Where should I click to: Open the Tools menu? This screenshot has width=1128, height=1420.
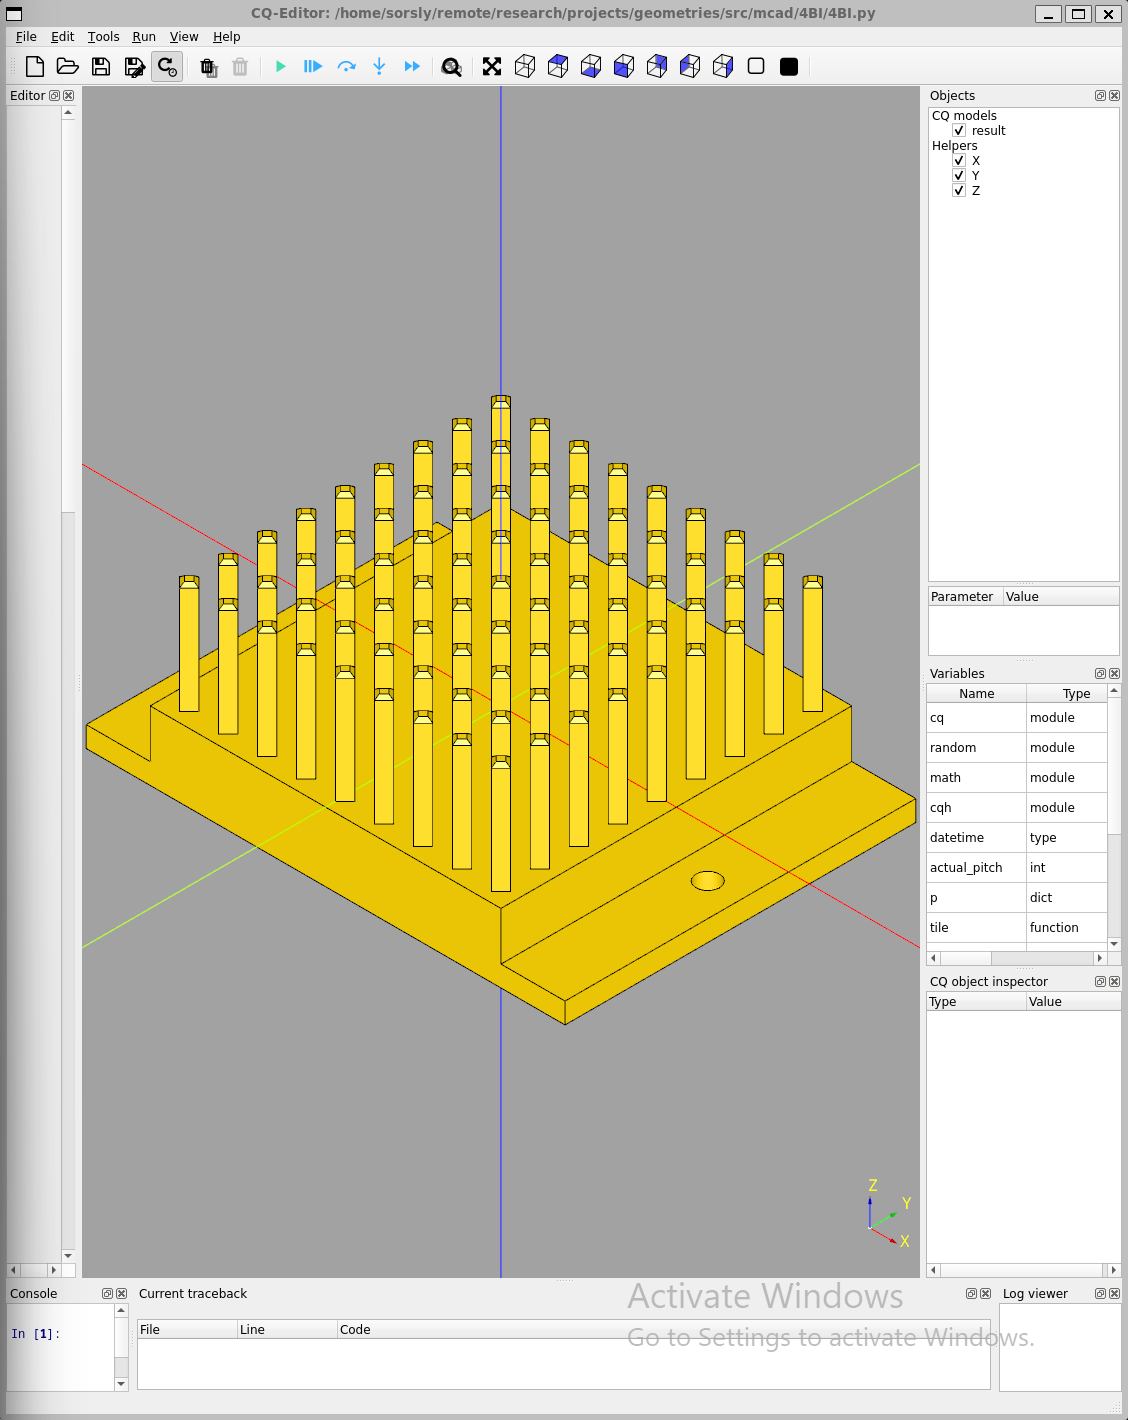point(103,37)
